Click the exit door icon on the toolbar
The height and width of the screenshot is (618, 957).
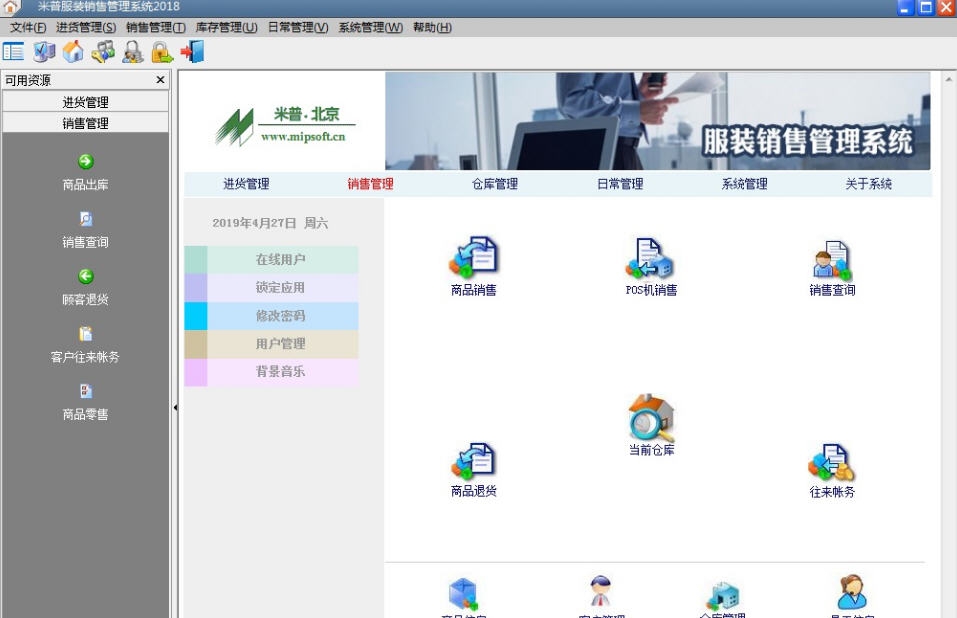(192, 51)
